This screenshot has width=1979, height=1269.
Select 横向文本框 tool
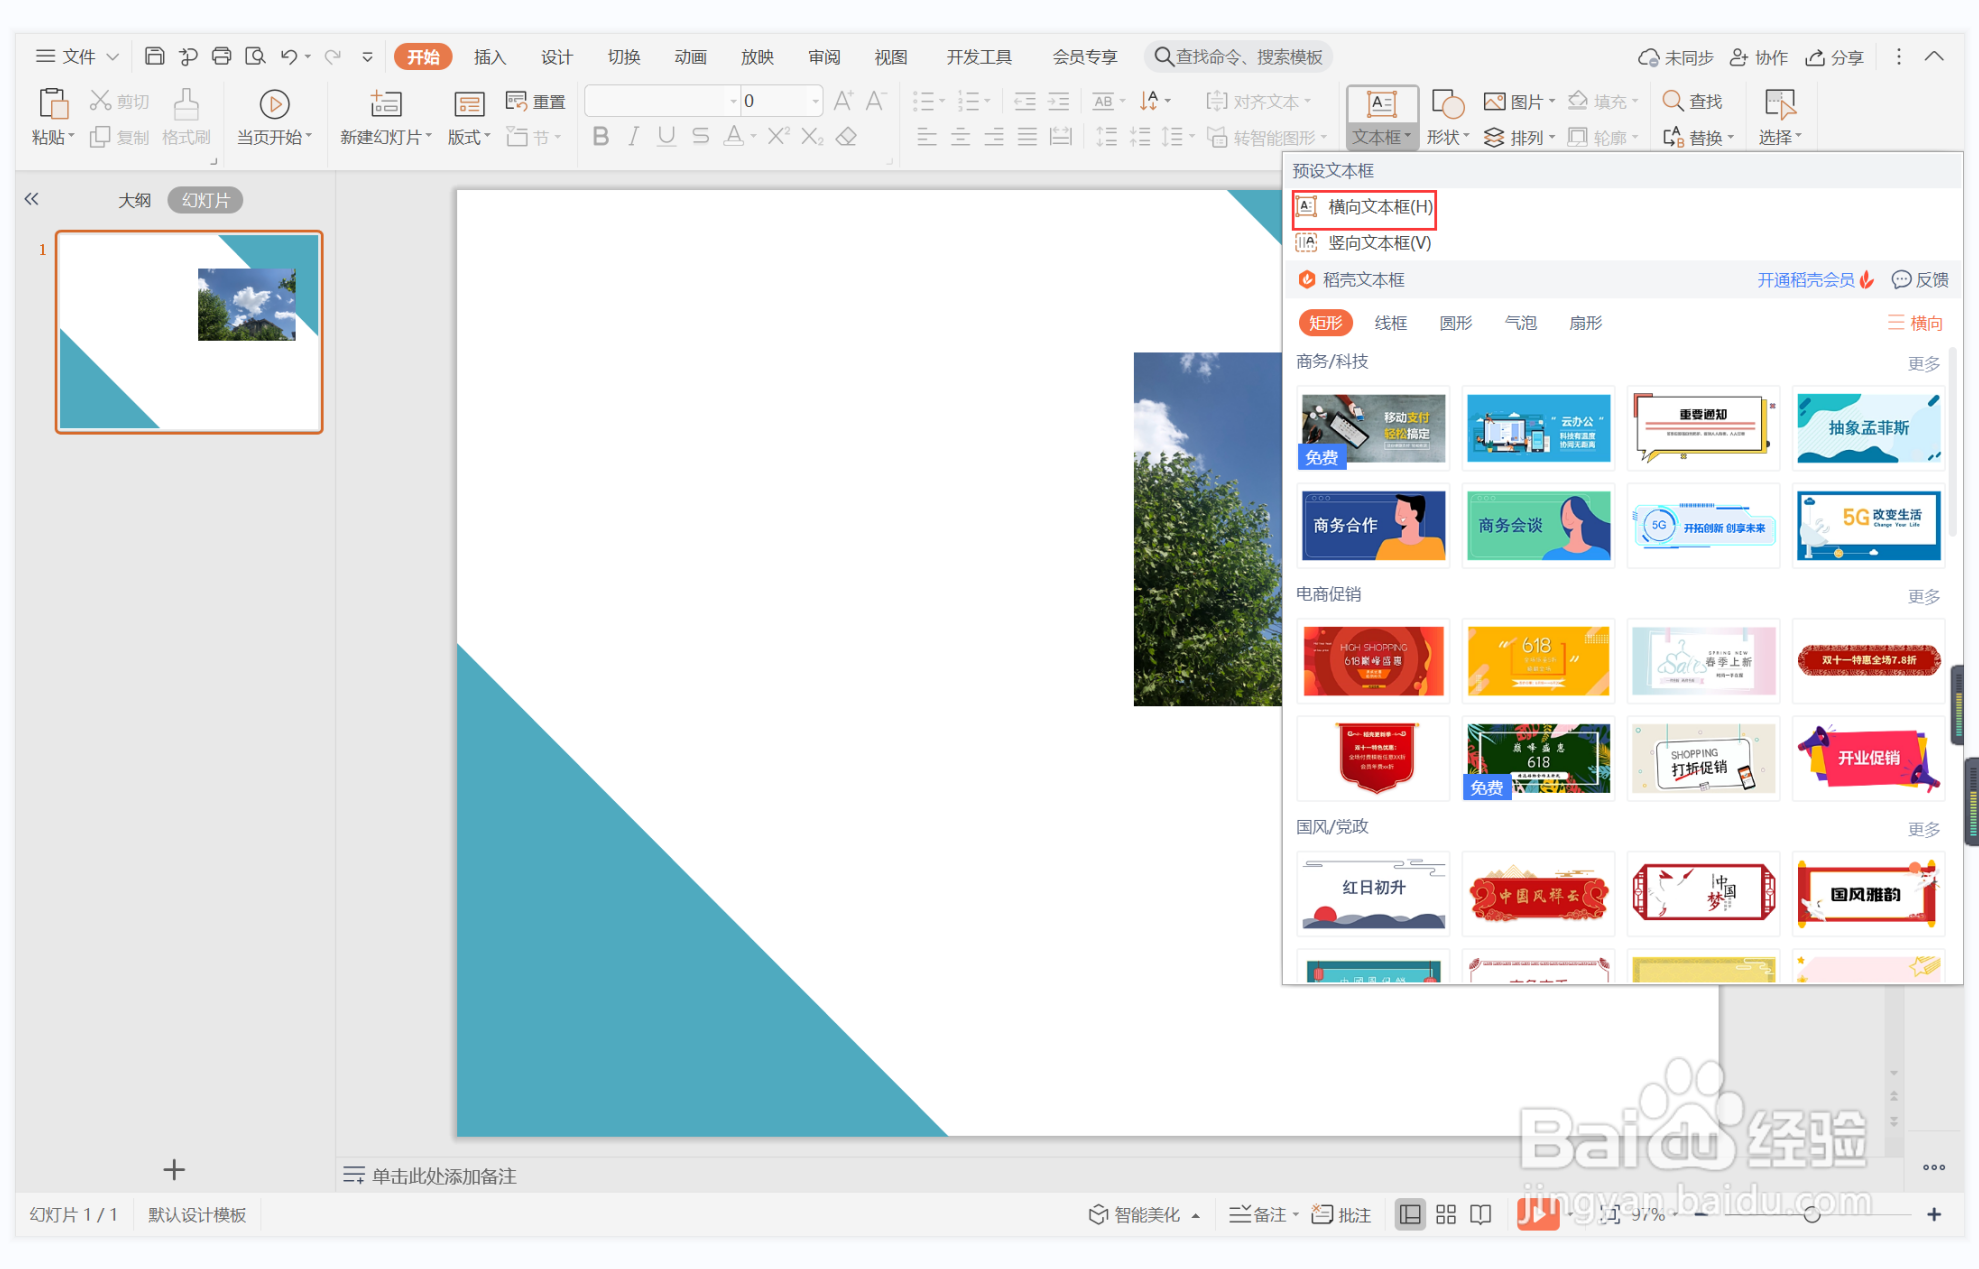1378,206
